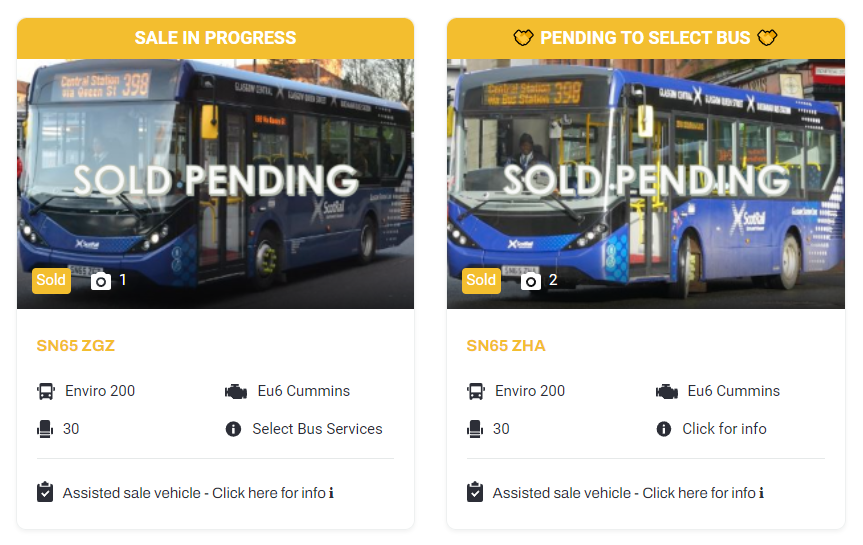Click engine icon beside Eu6 Cummins on SN65 ZGZ
Image resolution: width=863 pixels, height=545 pixels.
236,391
